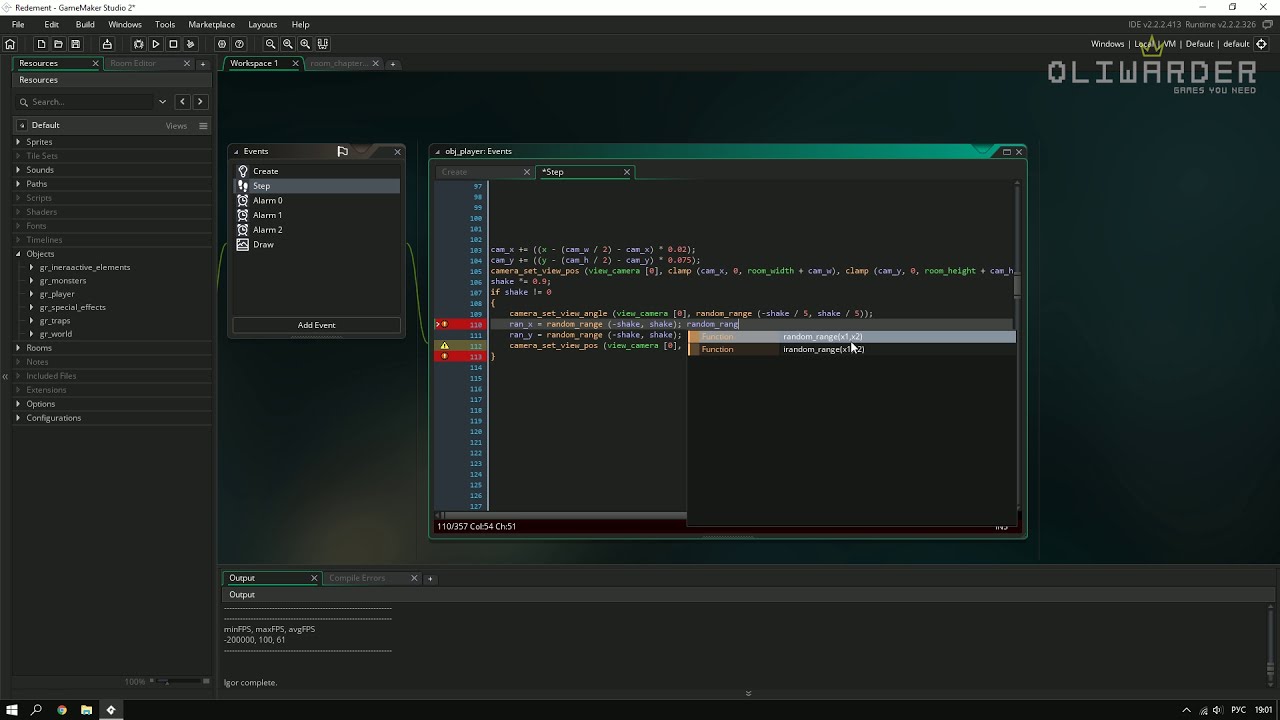Zoom out workspace magnifier icon
1280x720 pixels.
(x=270, y=44)
